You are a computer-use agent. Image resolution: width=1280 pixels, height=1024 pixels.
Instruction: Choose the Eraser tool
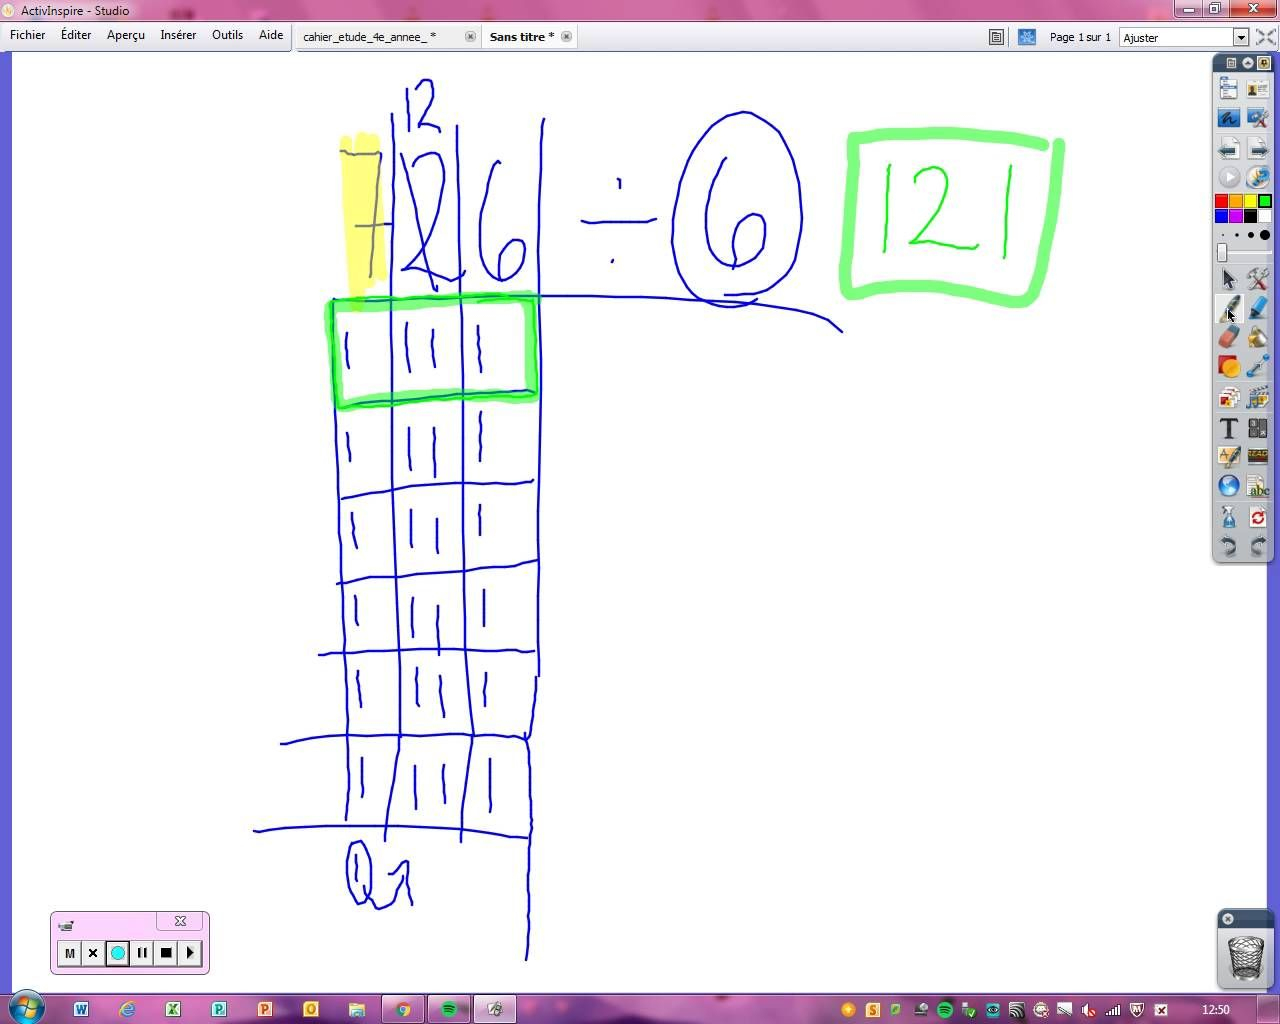point(1228,338)
